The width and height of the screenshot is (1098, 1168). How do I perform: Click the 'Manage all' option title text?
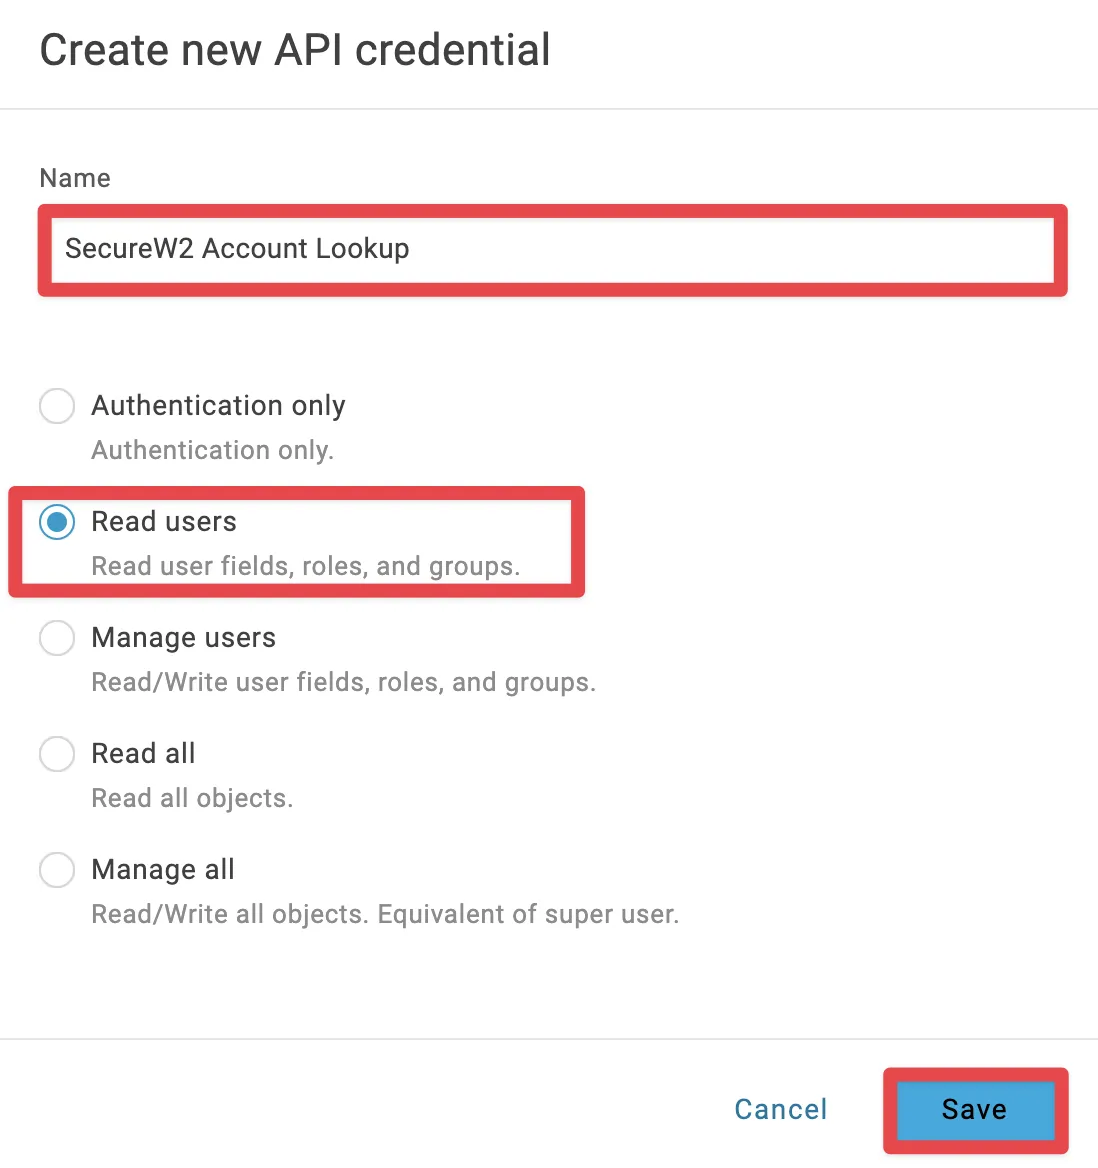(163, 870)
